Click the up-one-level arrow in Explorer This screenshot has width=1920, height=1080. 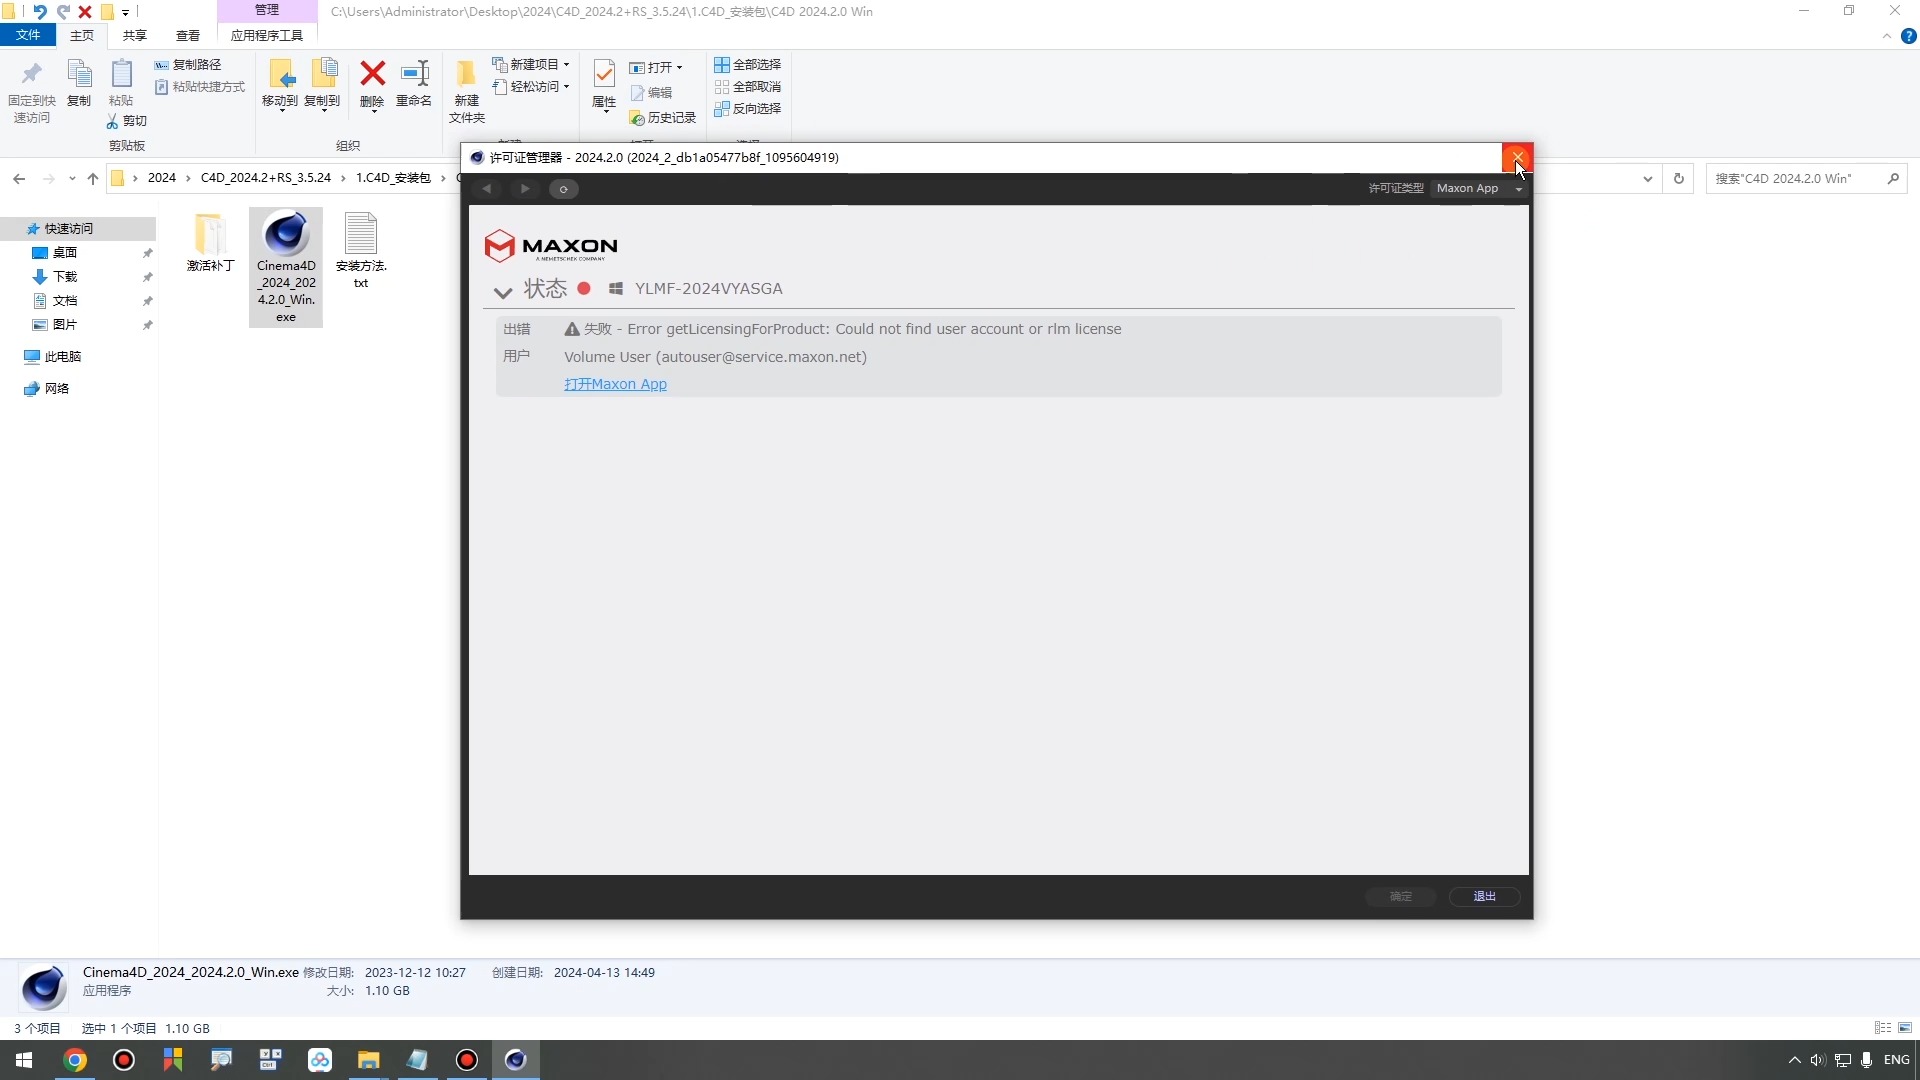(x=93, y=179)
